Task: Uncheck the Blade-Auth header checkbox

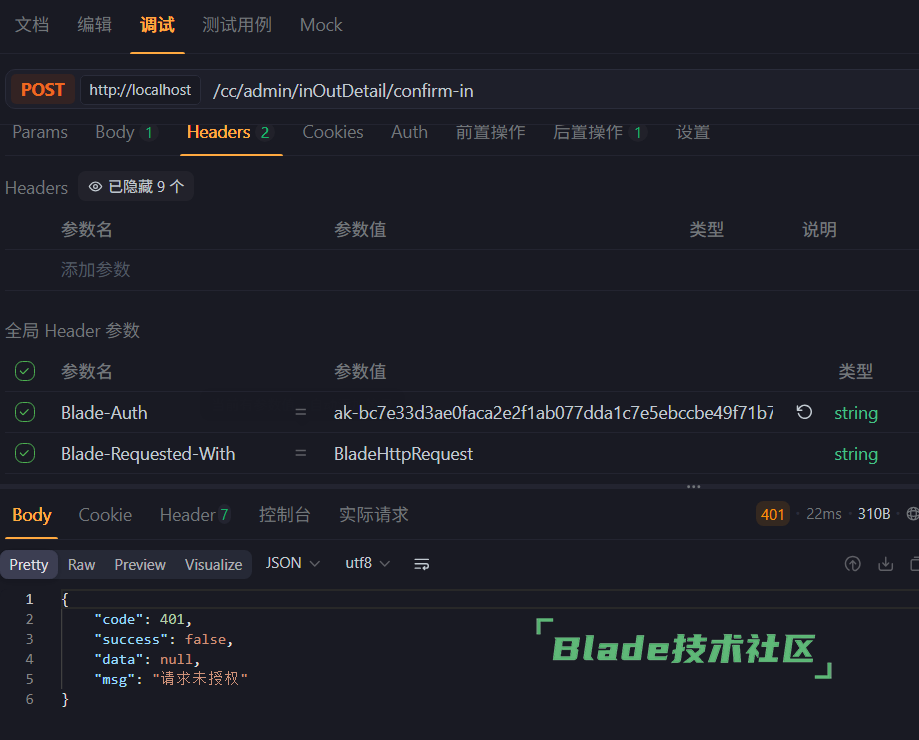Action: 25,412
